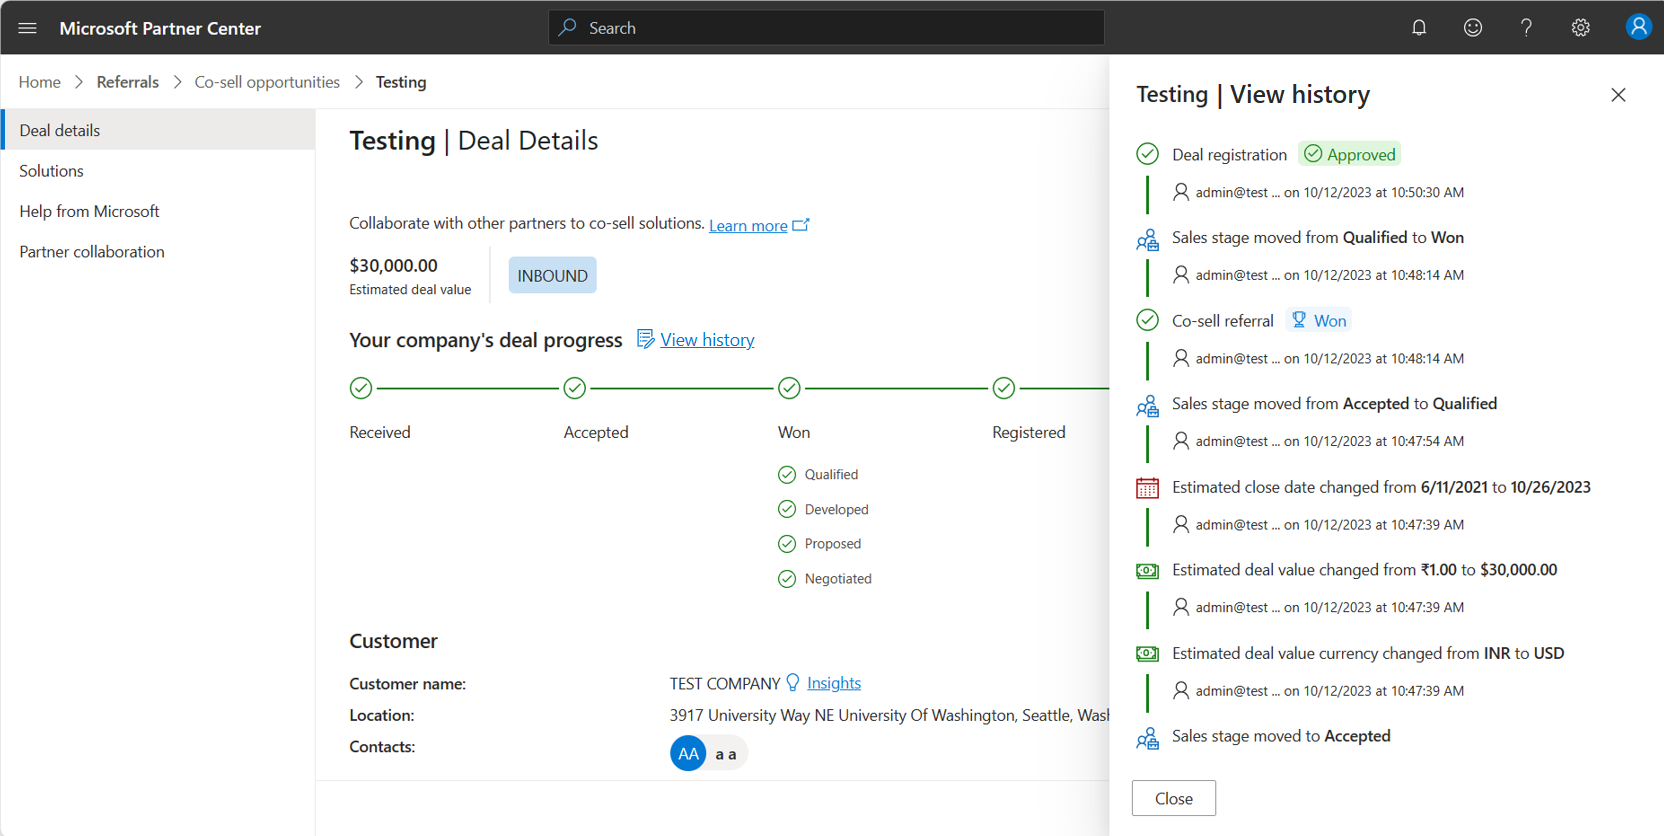The width and height of the screenshot is (1664, 836).
Task: Click the calendar icon for close date change
Action: 1147,488
